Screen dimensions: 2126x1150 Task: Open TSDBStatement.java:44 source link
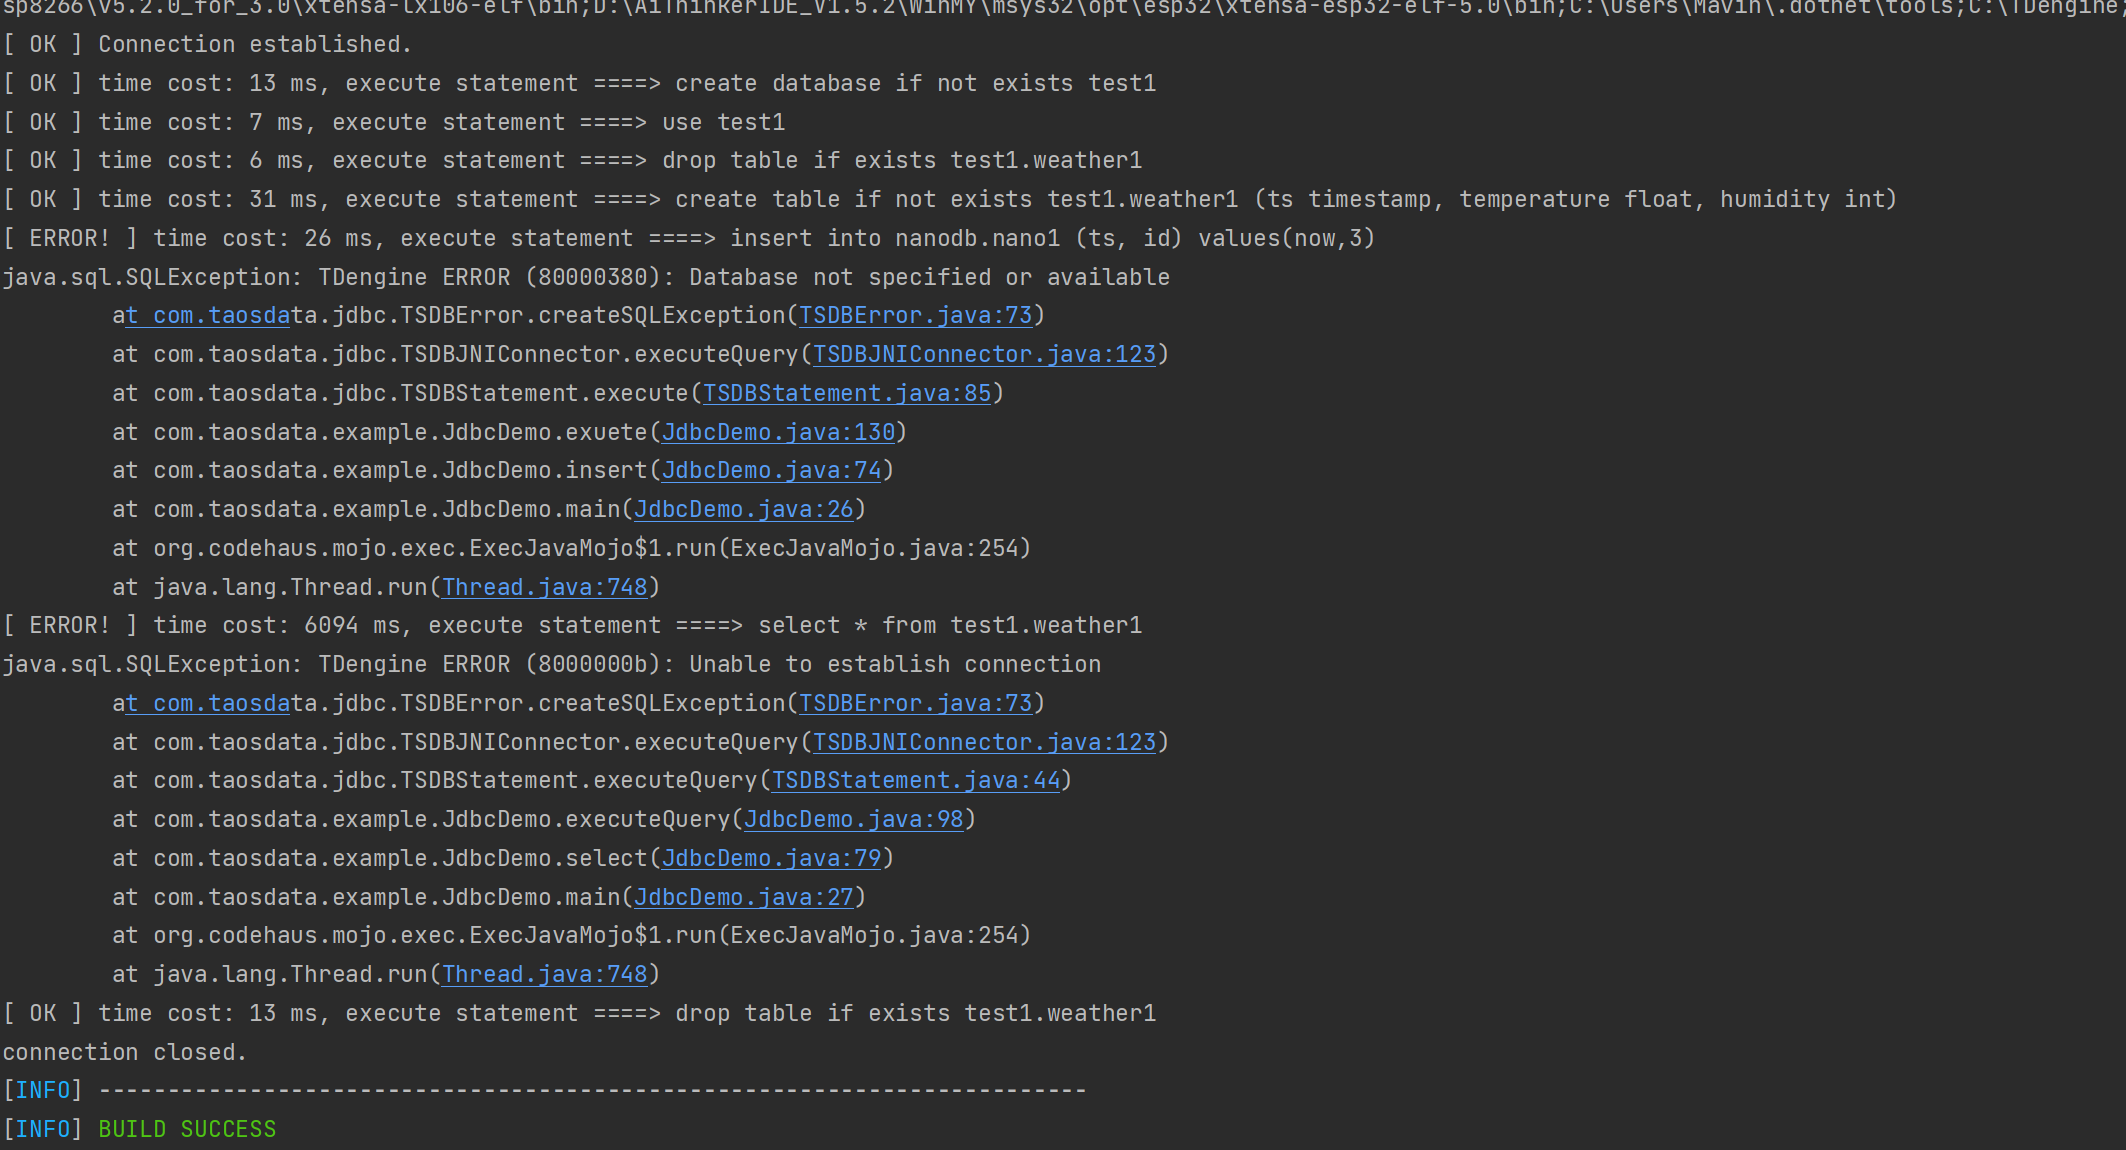coord(915,780)
